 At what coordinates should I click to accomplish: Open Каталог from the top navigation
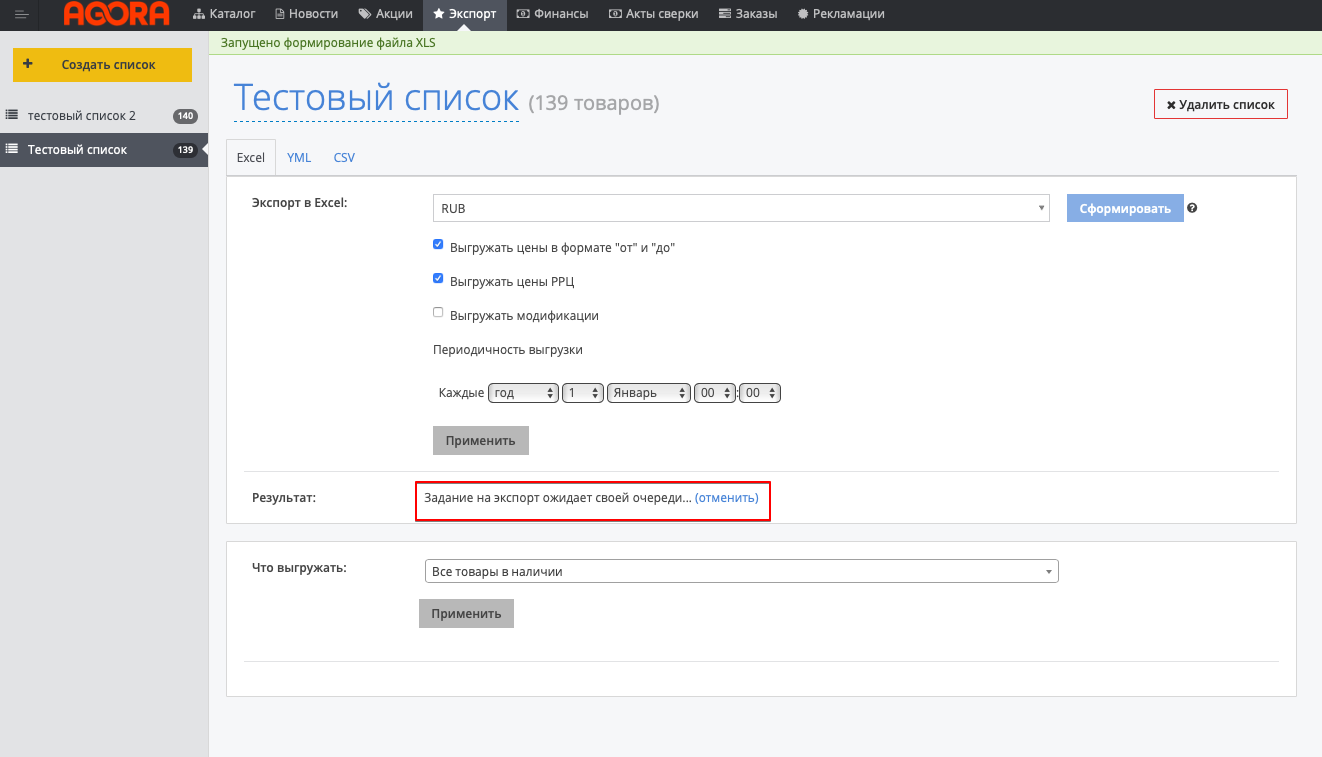point(224,14)
